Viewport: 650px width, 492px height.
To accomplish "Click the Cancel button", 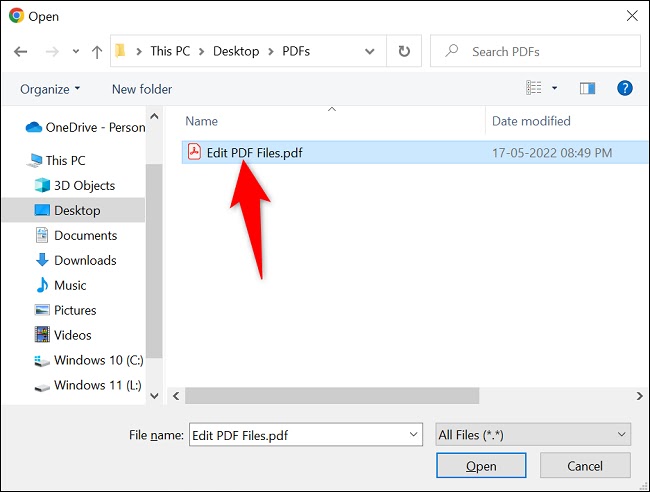I will point(585,465).
